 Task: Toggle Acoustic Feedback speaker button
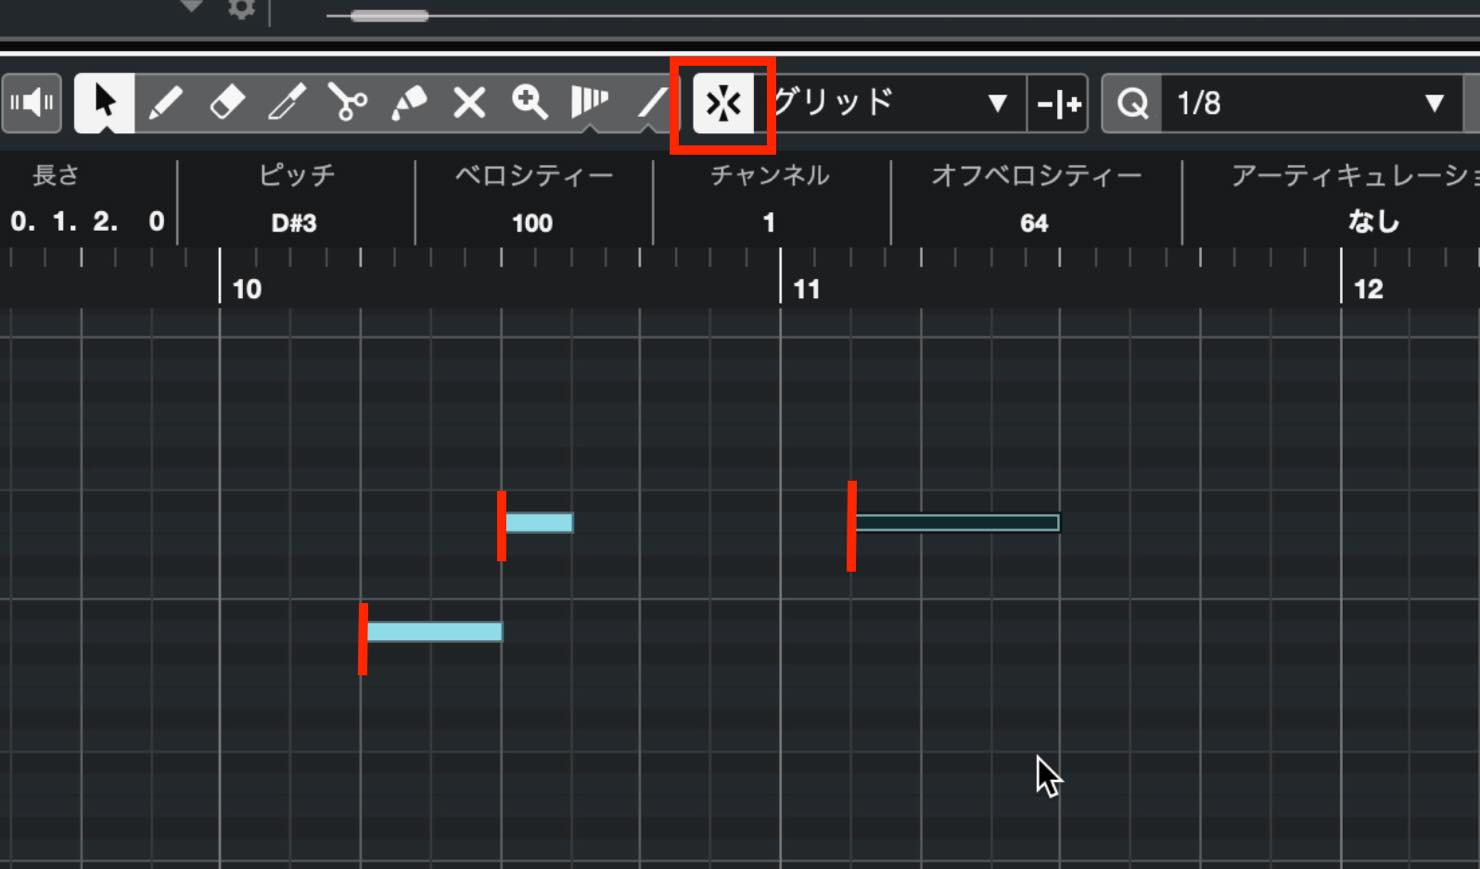pos(32,103)
